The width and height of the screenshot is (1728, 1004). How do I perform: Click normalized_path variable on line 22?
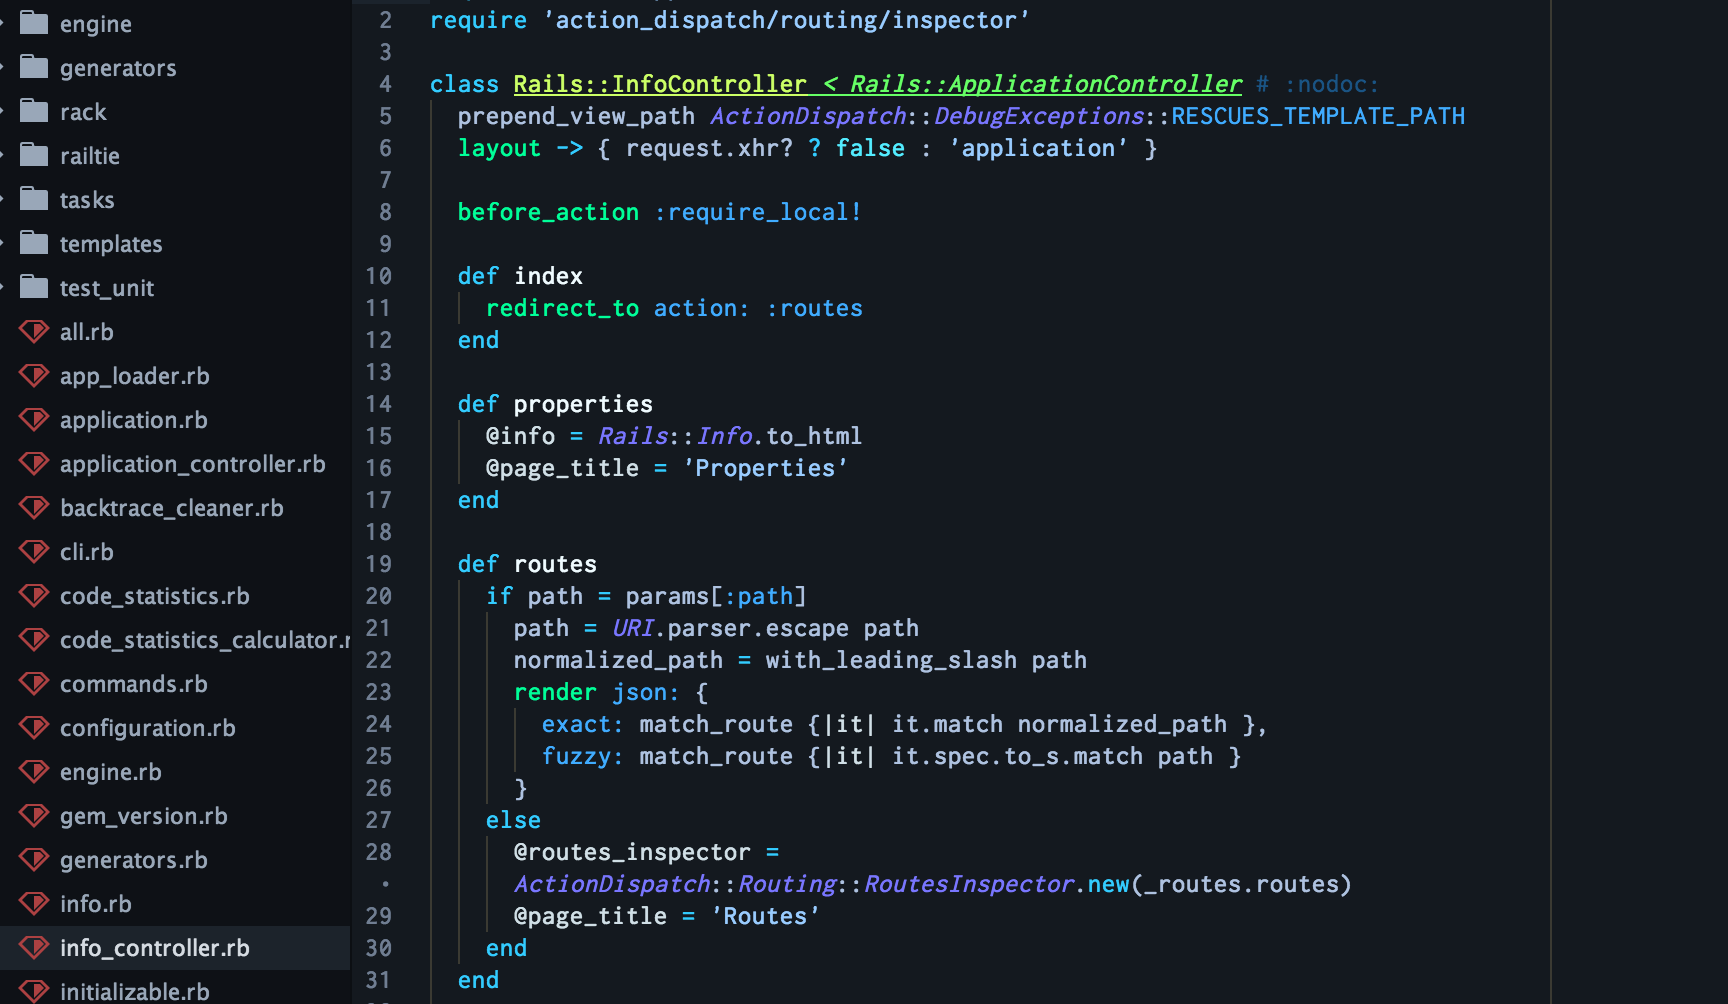tap(618, 660)
